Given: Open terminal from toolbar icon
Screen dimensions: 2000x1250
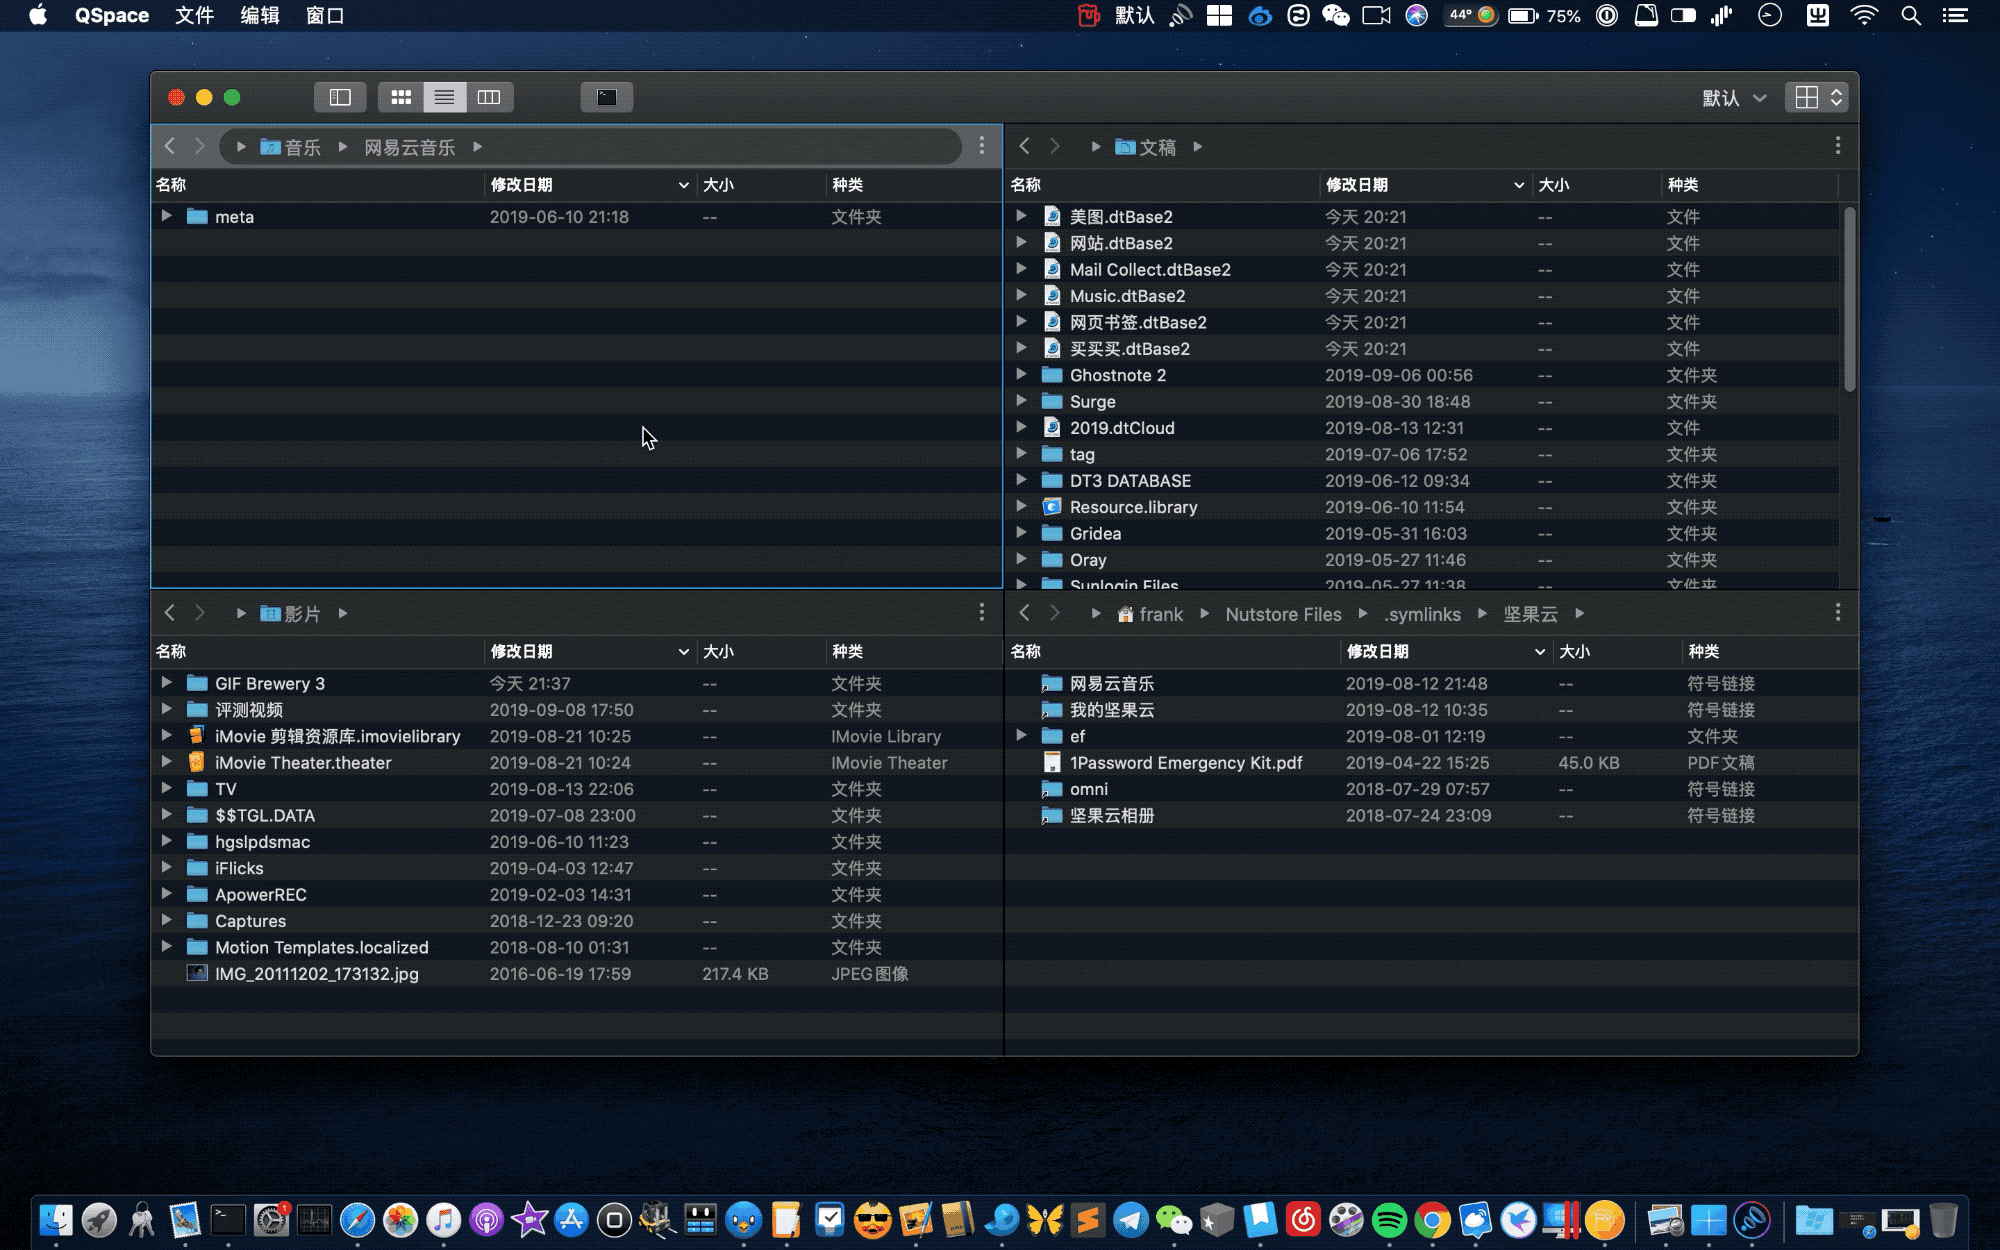Looking at the screenshot, I should [x=606, y=97].
